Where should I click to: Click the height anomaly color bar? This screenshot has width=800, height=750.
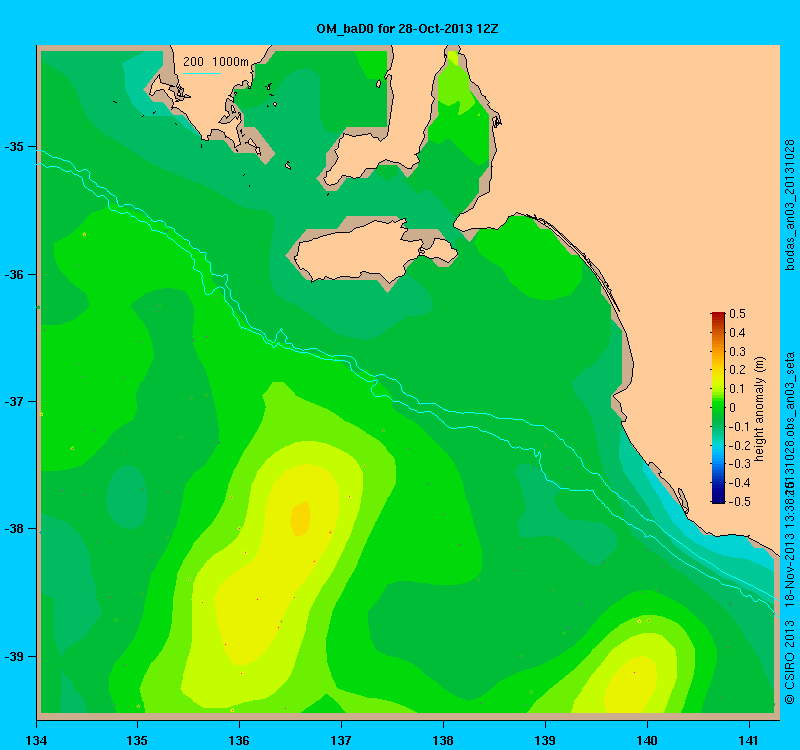pos(718,408)
